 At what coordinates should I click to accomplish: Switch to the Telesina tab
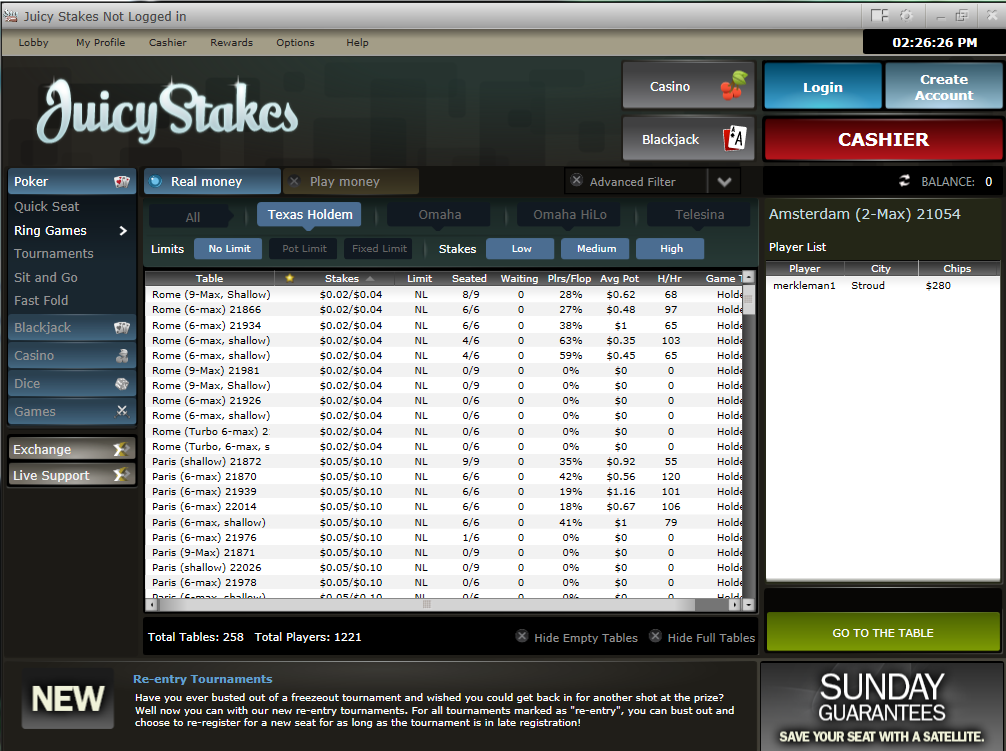point(699,214)
